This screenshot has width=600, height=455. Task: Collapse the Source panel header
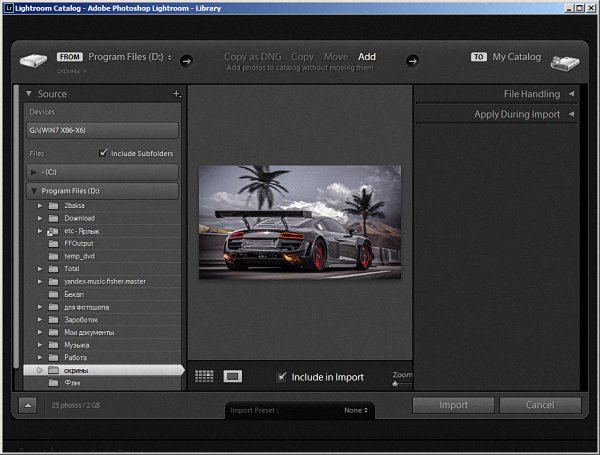pos(30,94)
